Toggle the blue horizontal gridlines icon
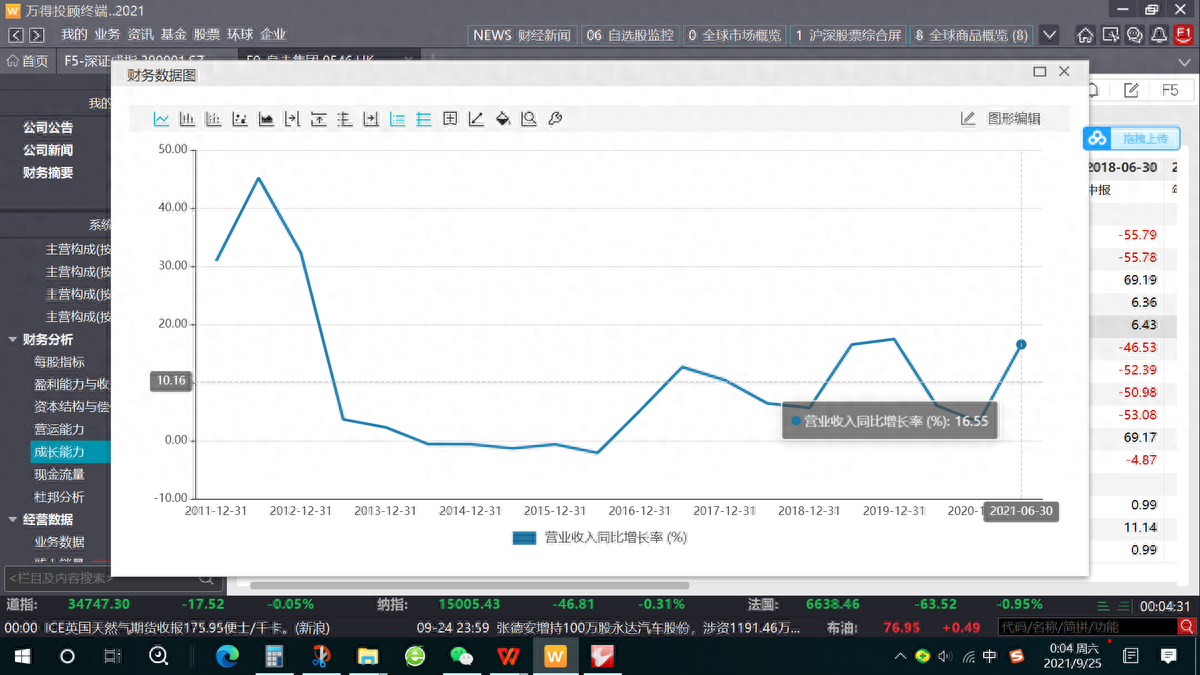 click(424, 119)
